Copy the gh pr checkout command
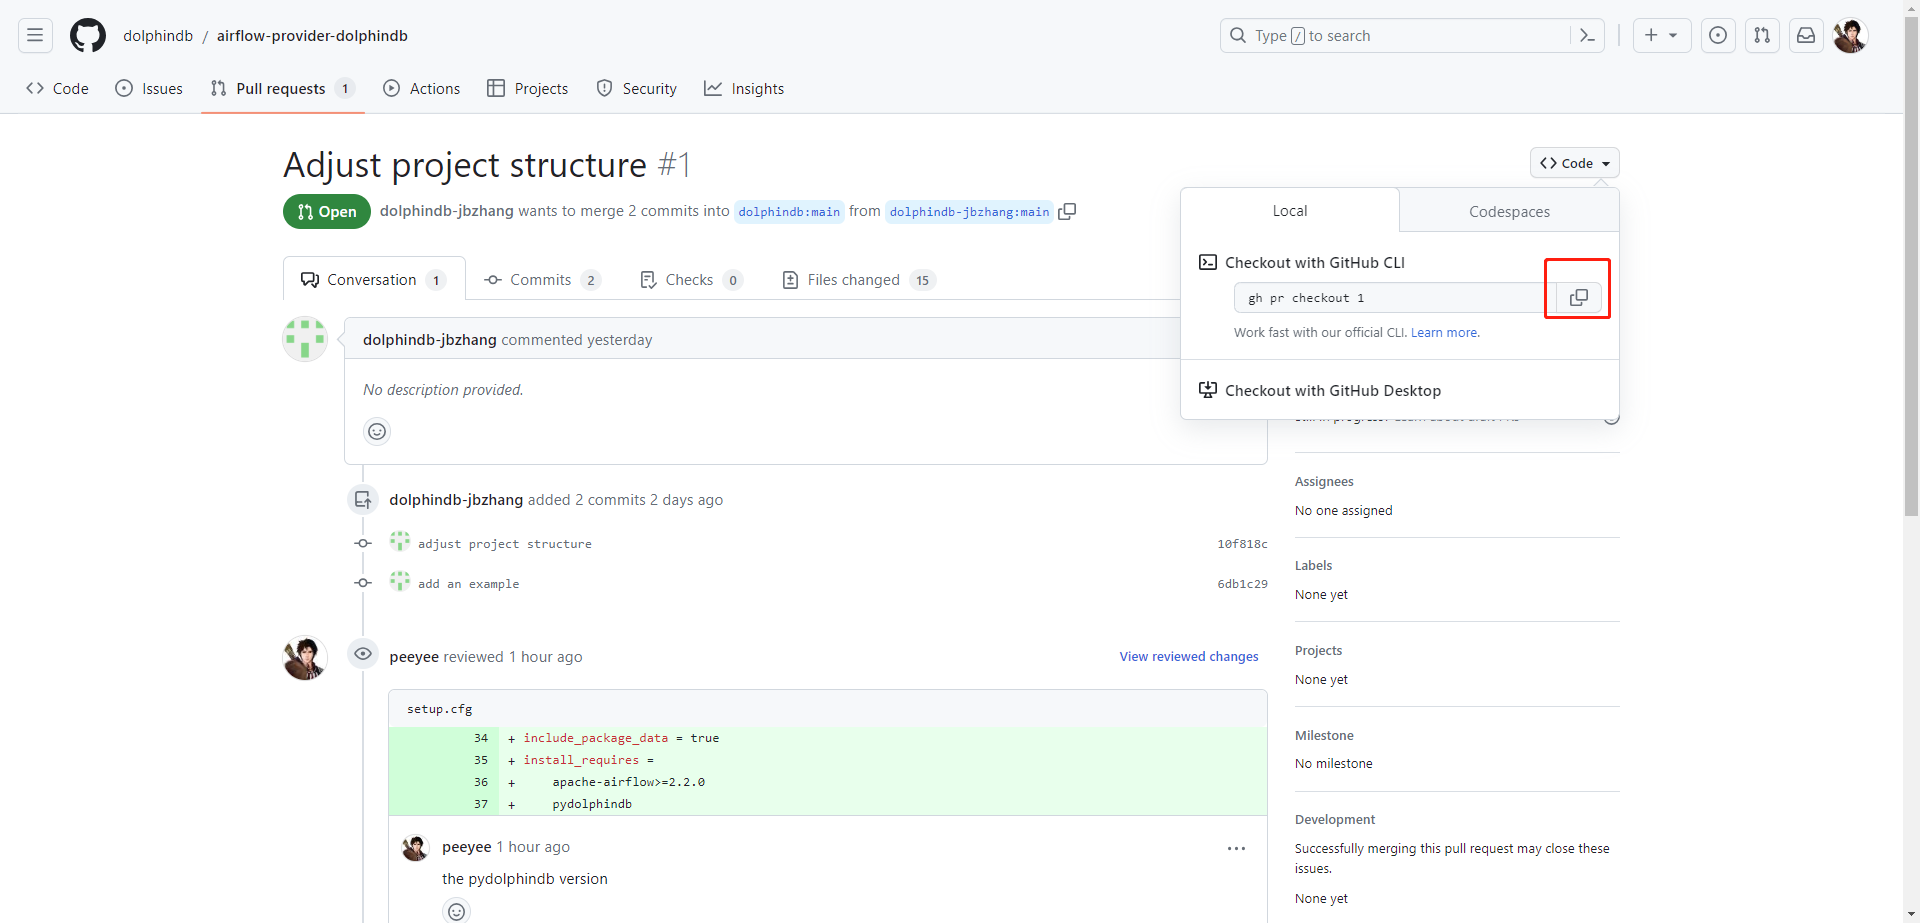Screen dimensions: 1920x923 click(1579, 298)
